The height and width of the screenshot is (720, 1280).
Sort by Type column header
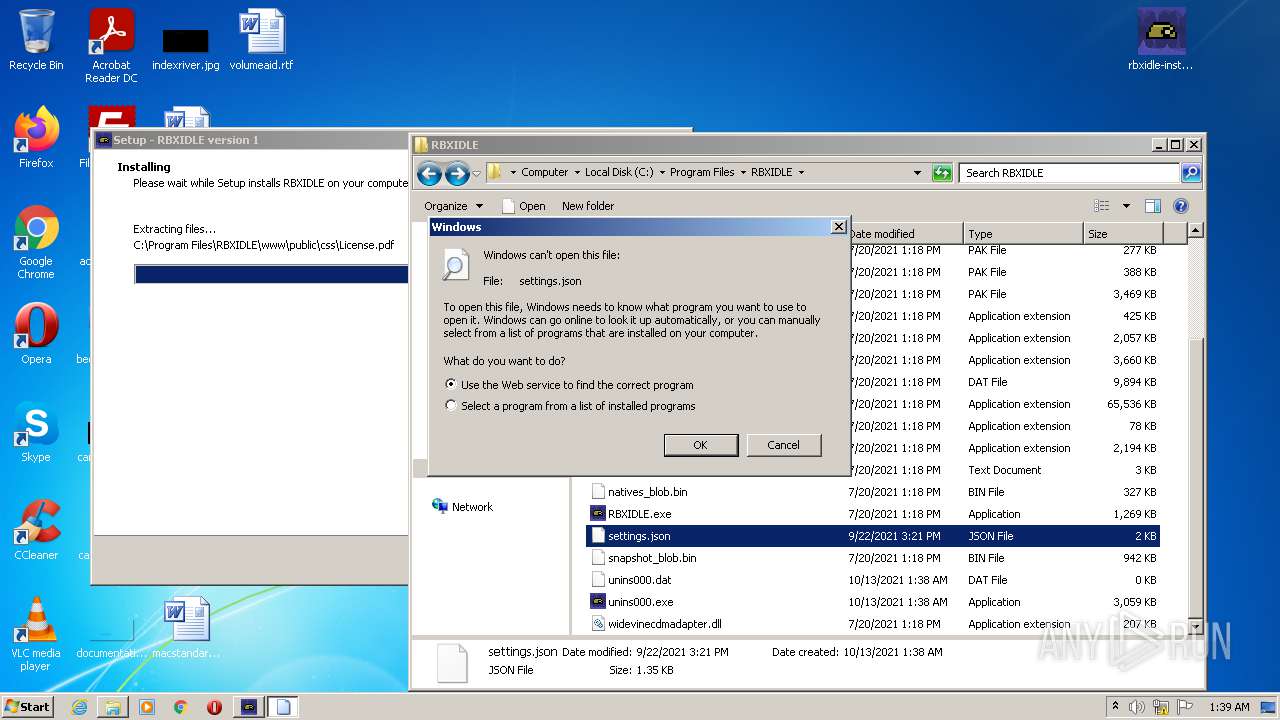click(1022, 234)
